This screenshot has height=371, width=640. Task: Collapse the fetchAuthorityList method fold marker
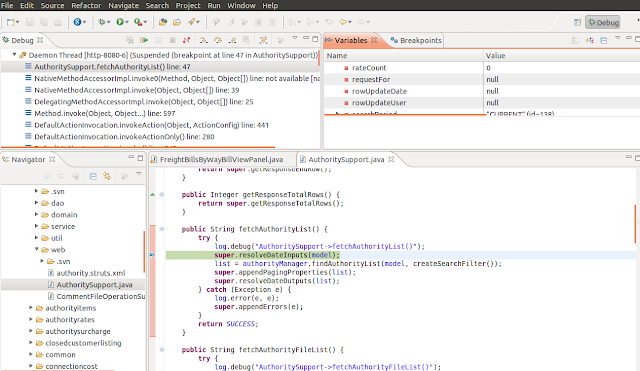point(162,229)
